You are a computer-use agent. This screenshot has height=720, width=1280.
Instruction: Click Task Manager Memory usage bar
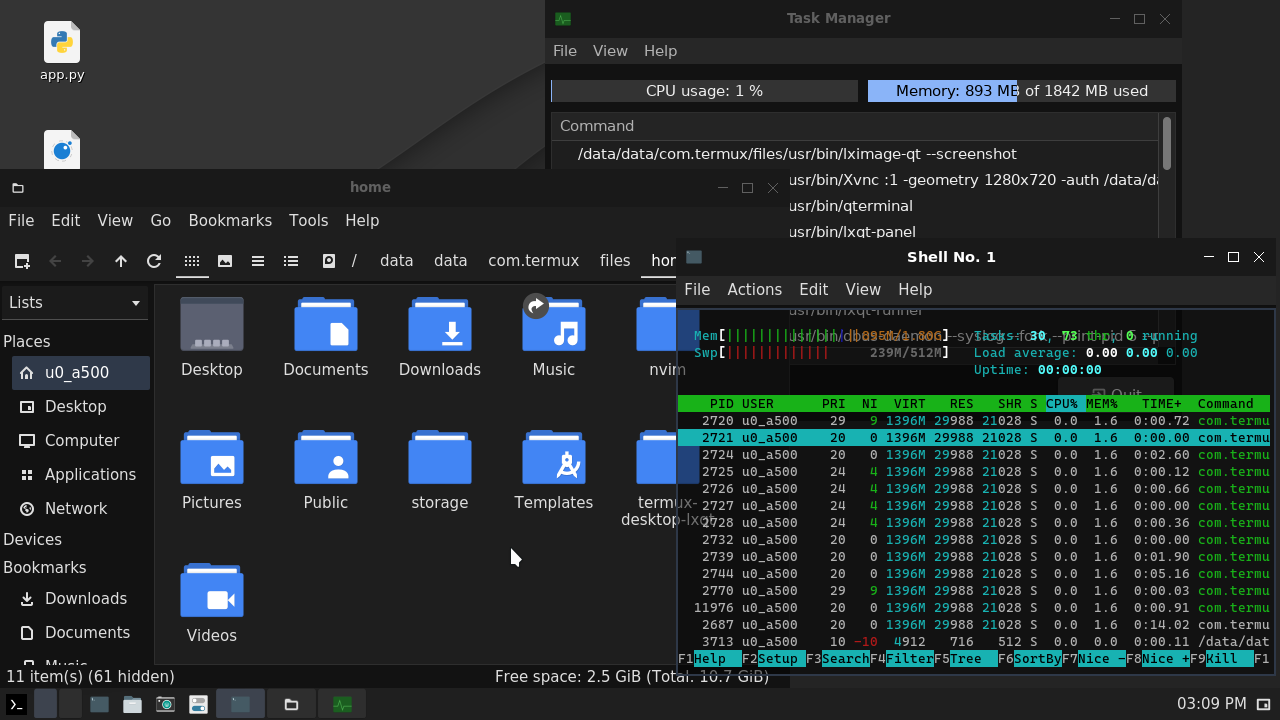[1021, 91]
